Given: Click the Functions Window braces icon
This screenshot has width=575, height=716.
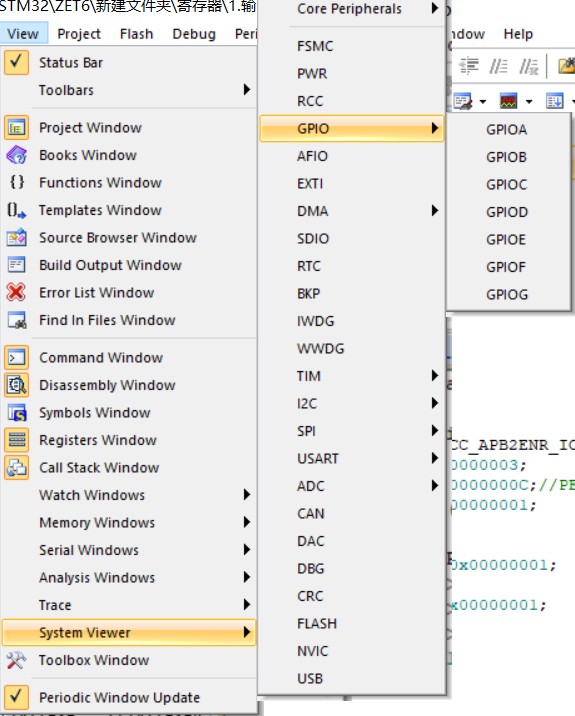Looking at the screenshot, I should point(16,182).
